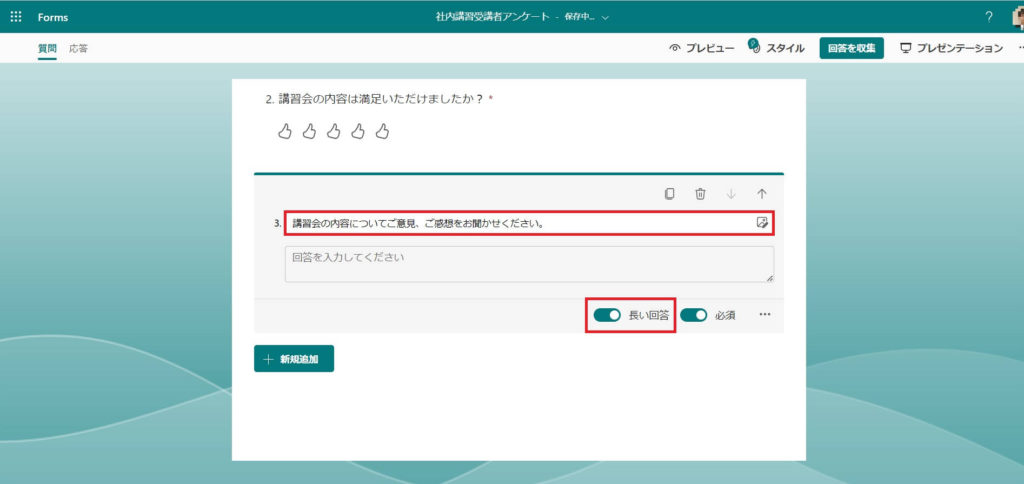Click the copy question icon
The height and width of the screenshot is (484, 1024).
tap(670, 194)
